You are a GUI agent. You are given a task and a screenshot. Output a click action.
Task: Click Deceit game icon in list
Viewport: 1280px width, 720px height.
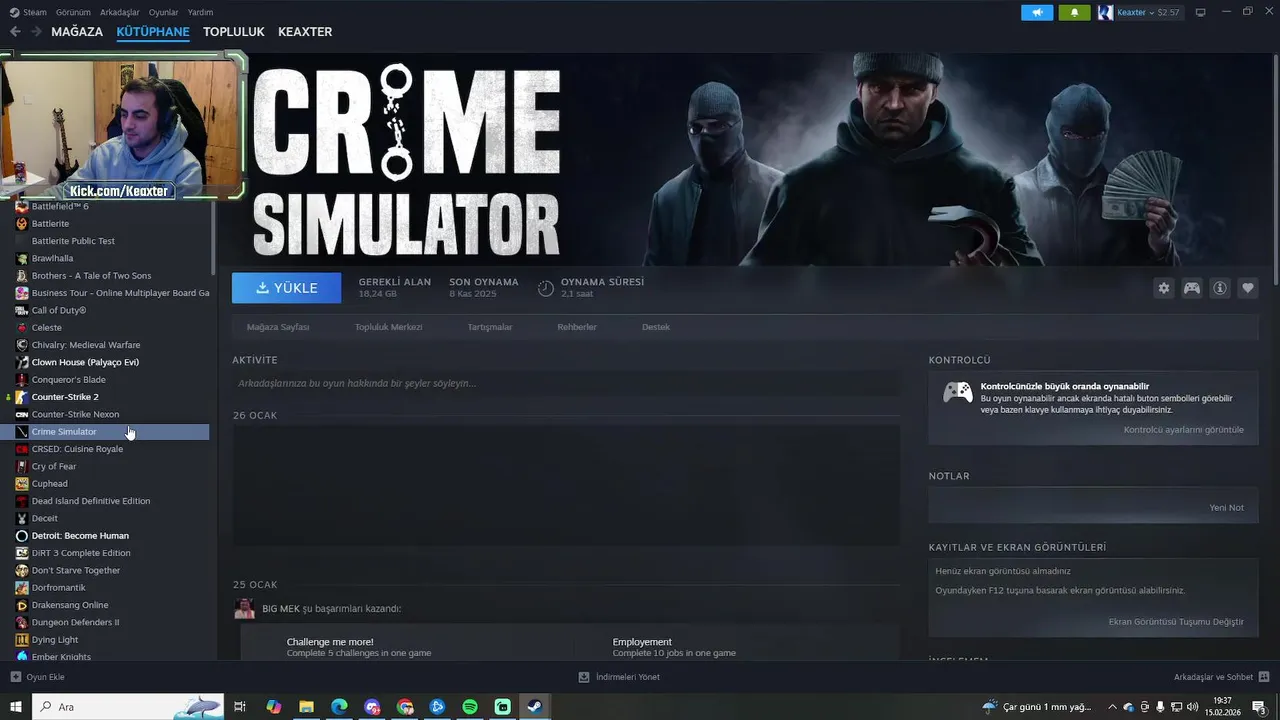coord(22,518)
